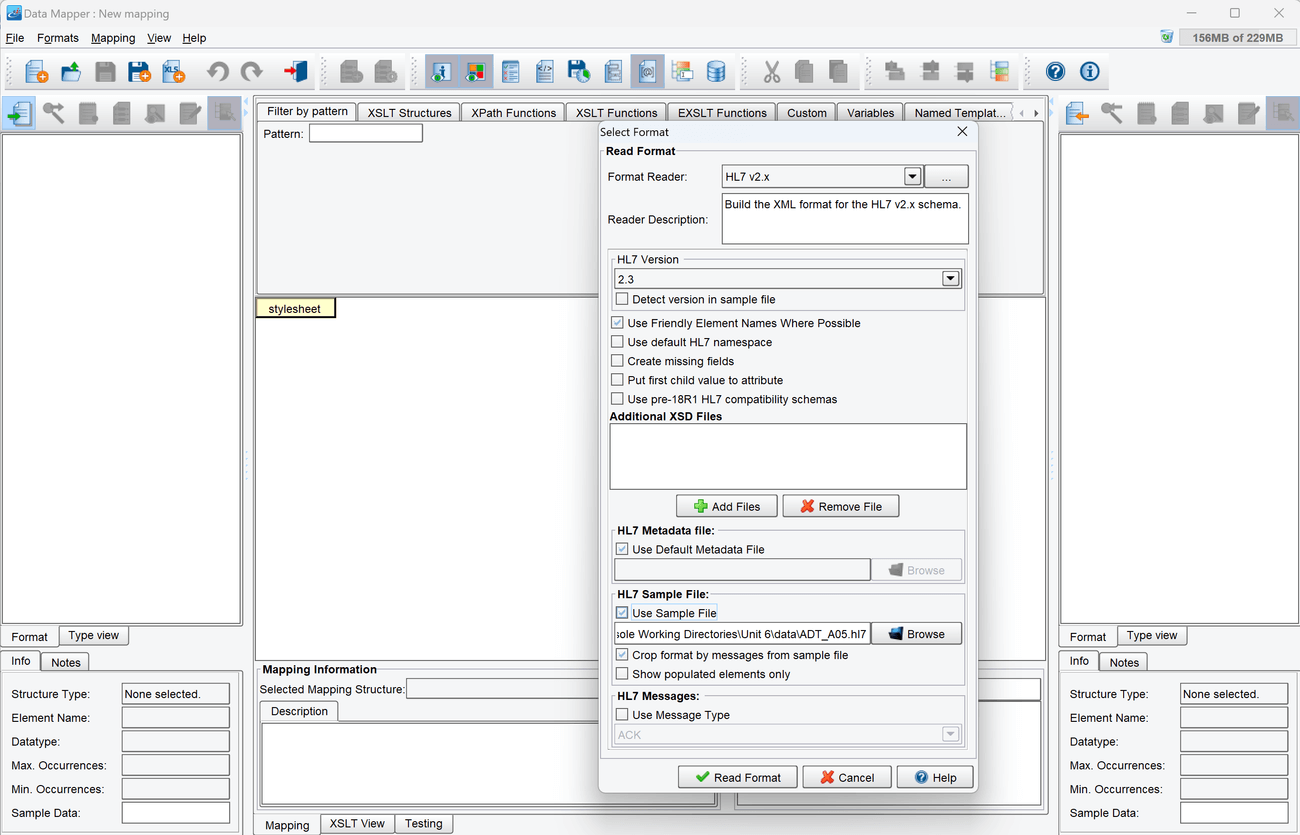Expand the ACK message type dropdown
This screenshot has width=1300, height=835.
click(950, 734)
